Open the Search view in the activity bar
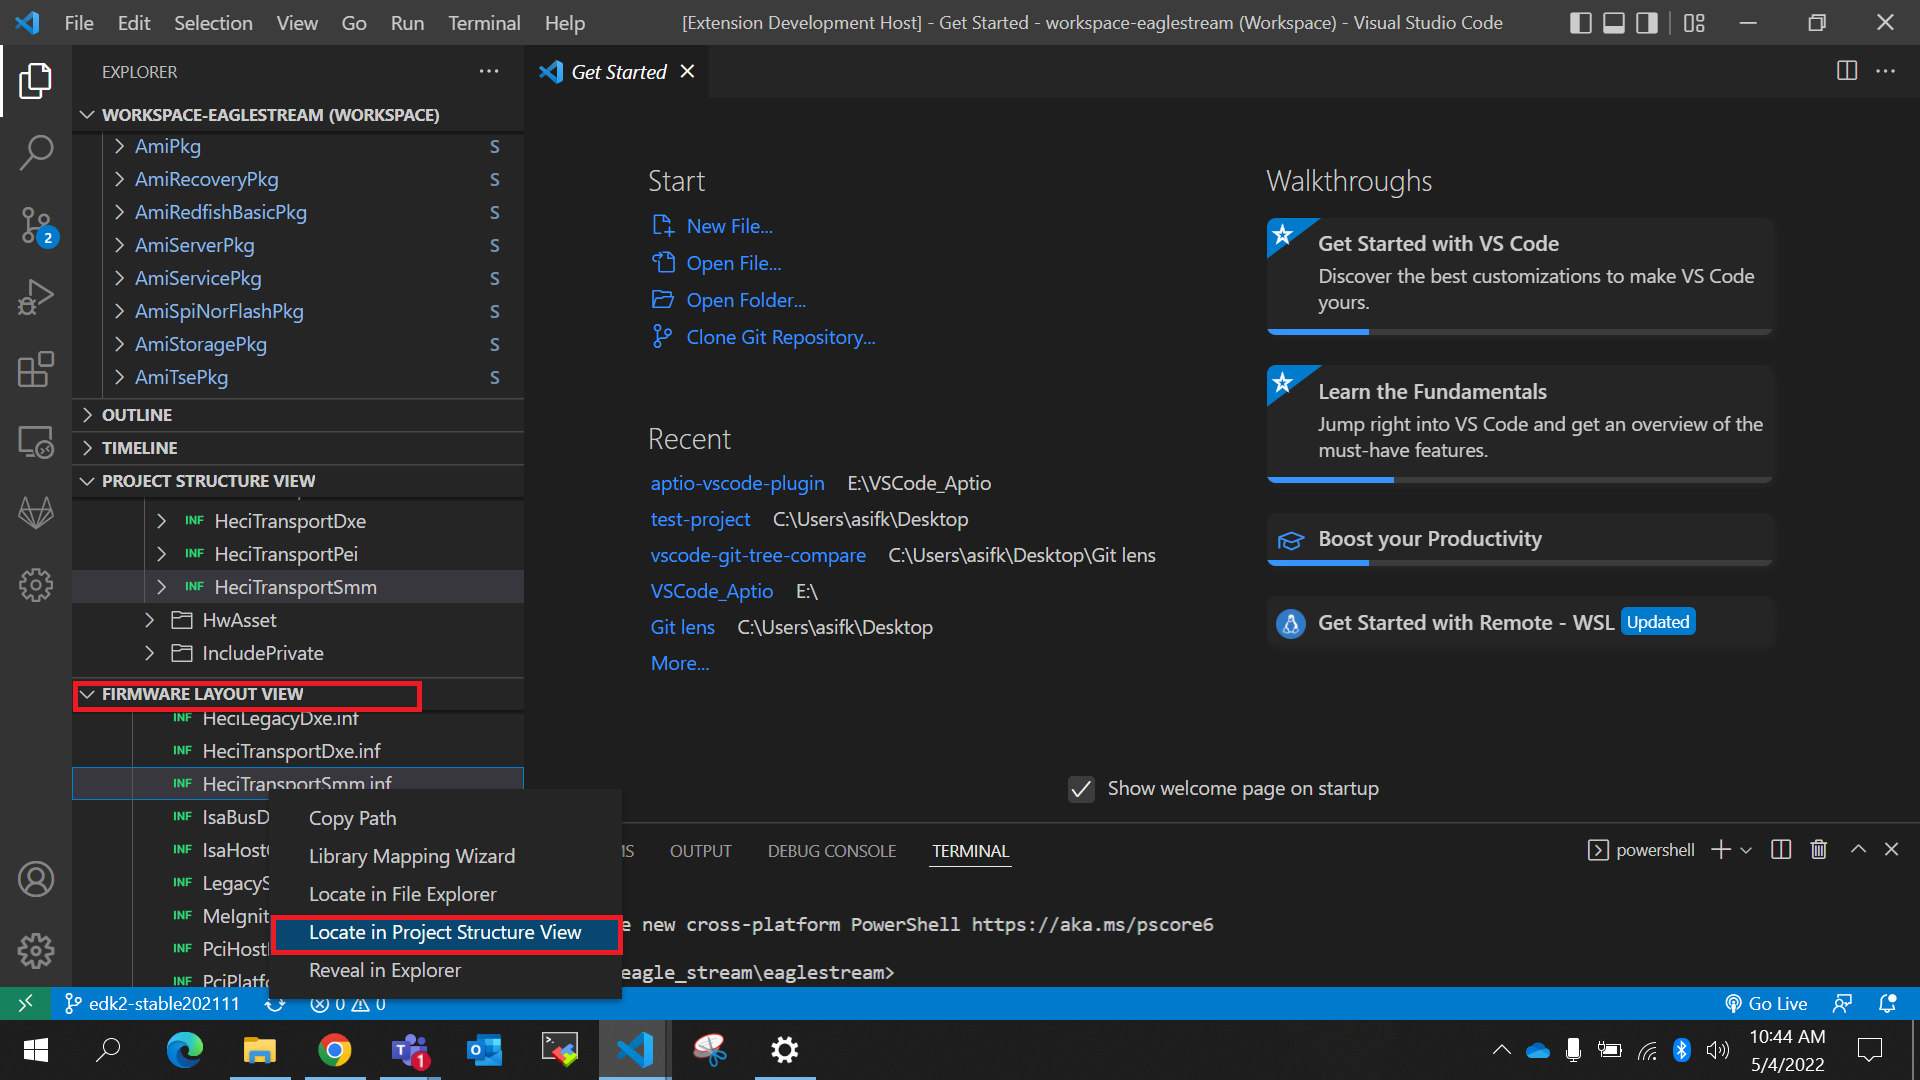Image resolution: width=1920 pixels, height=1080 pixels. click(x=36, y=152)
